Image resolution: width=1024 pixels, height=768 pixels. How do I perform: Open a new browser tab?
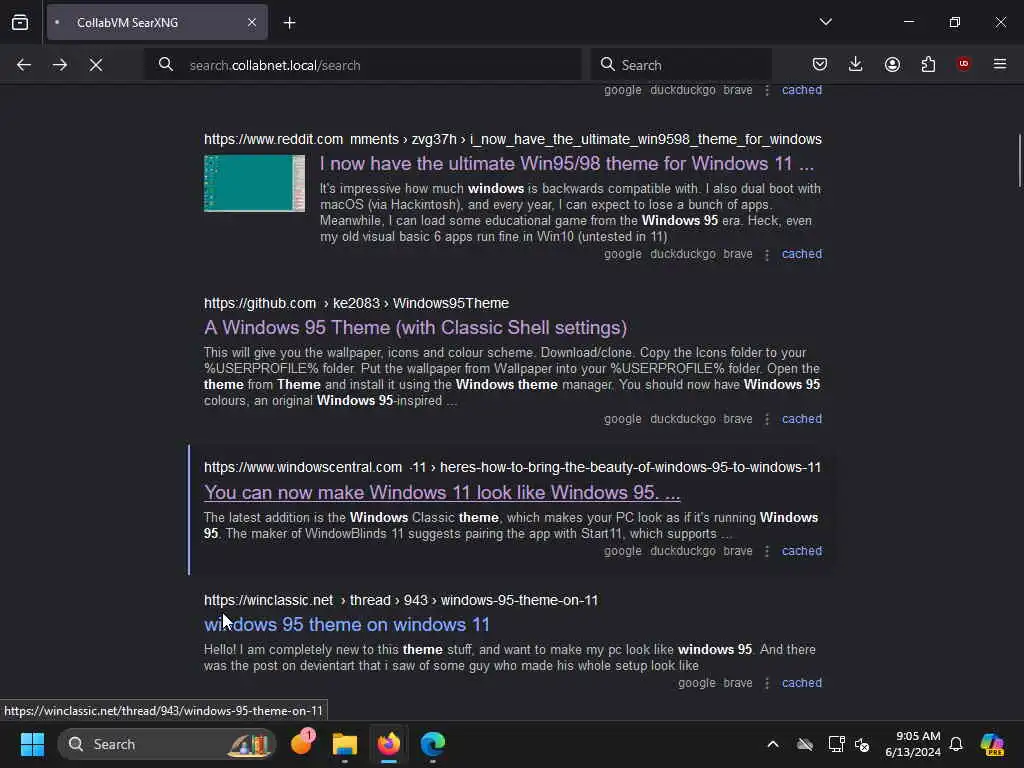pyautogui.click(x=290, y=23)
